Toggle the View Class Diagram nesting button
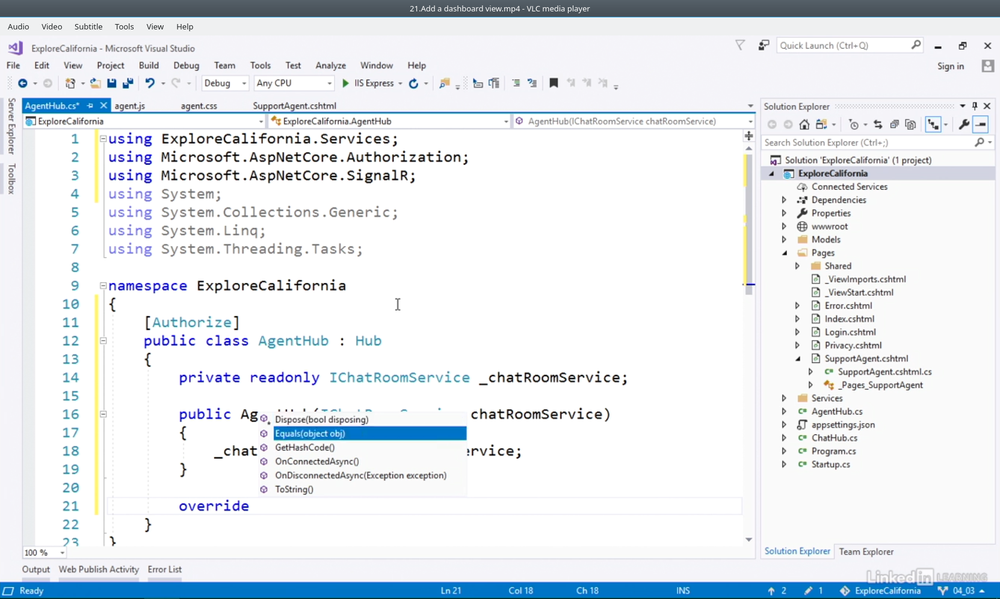 (x=933, y=125)
